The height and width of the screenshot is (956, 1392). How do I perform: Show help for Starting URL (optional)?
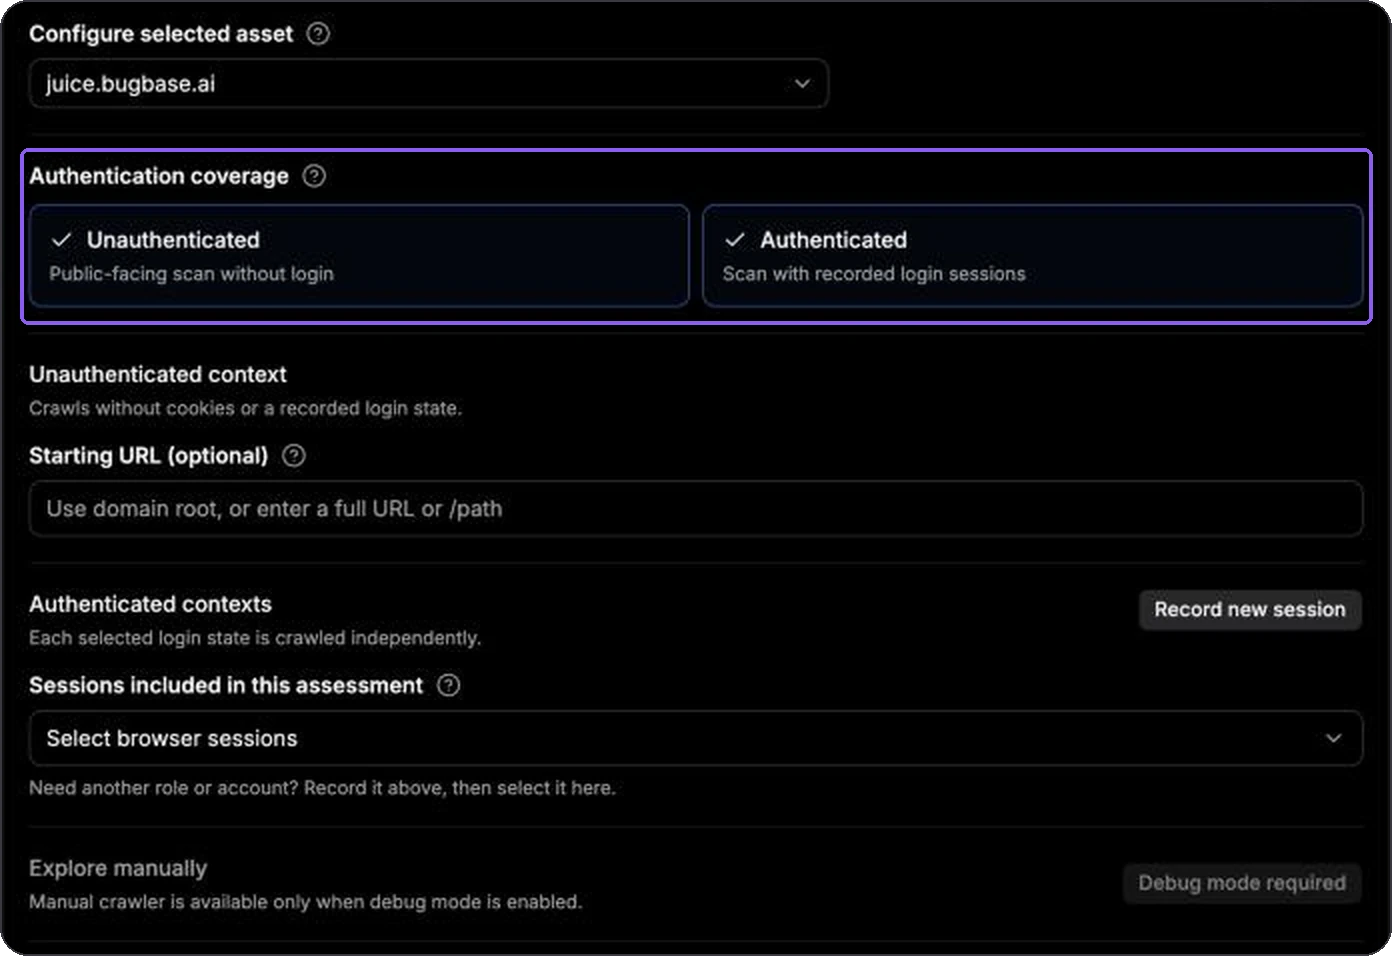[x=294, y=456]
